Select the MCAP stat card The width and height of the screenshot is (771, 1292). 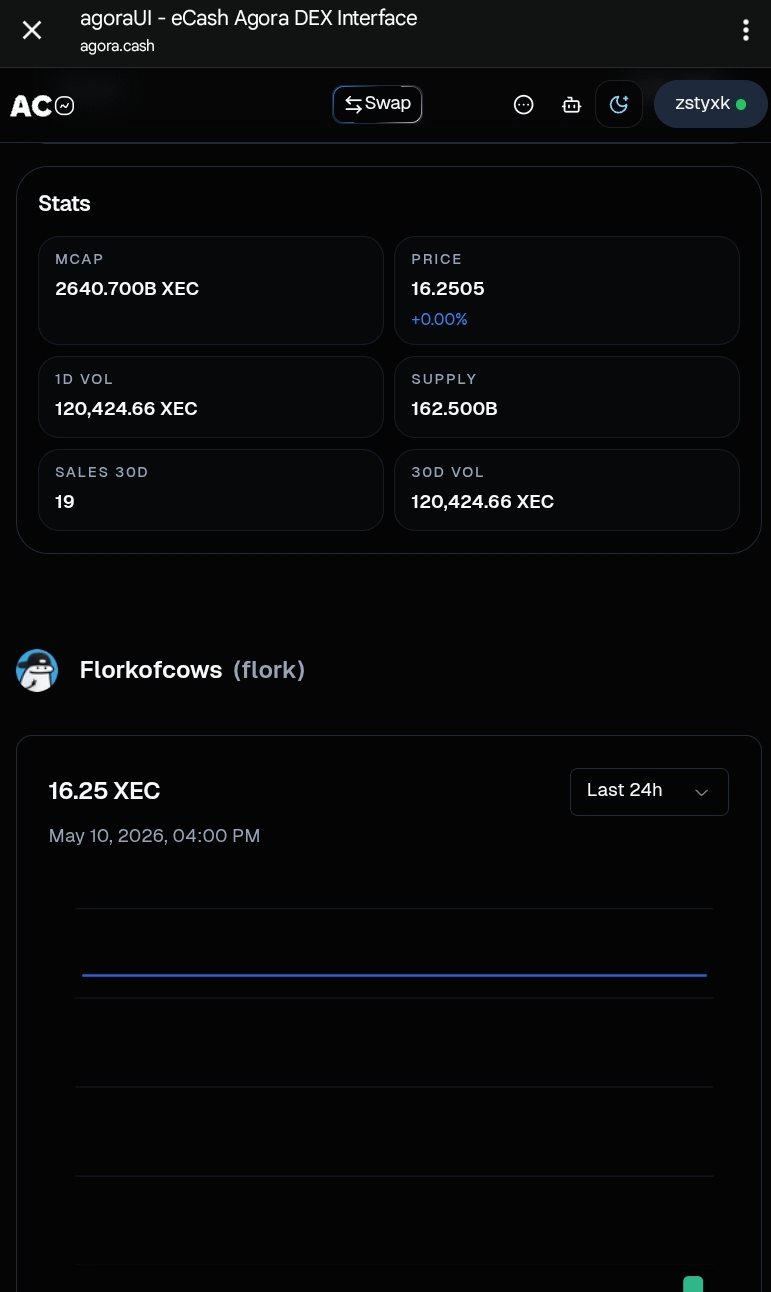tap(210, 290)
